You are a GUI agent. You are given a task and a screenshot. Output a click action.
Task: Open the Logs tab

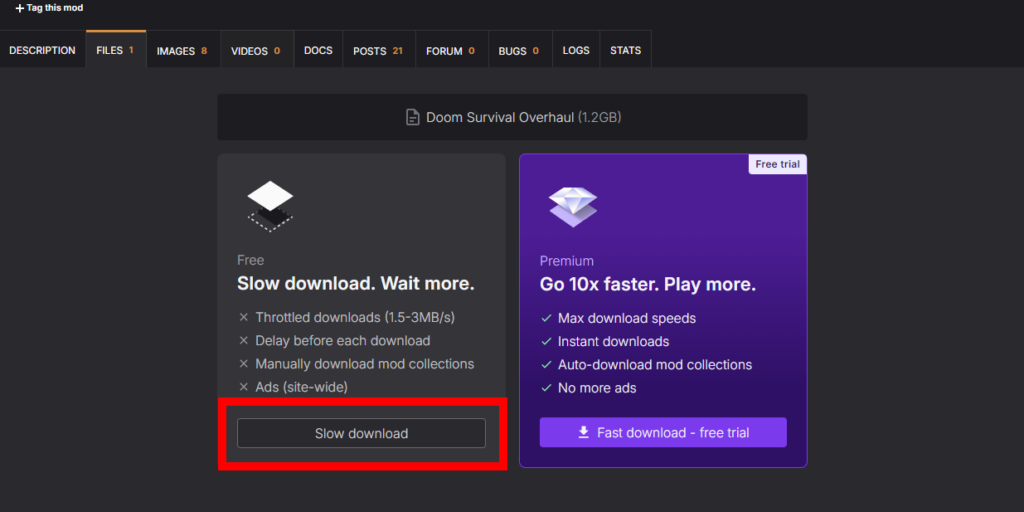click(x=576, y=51)
